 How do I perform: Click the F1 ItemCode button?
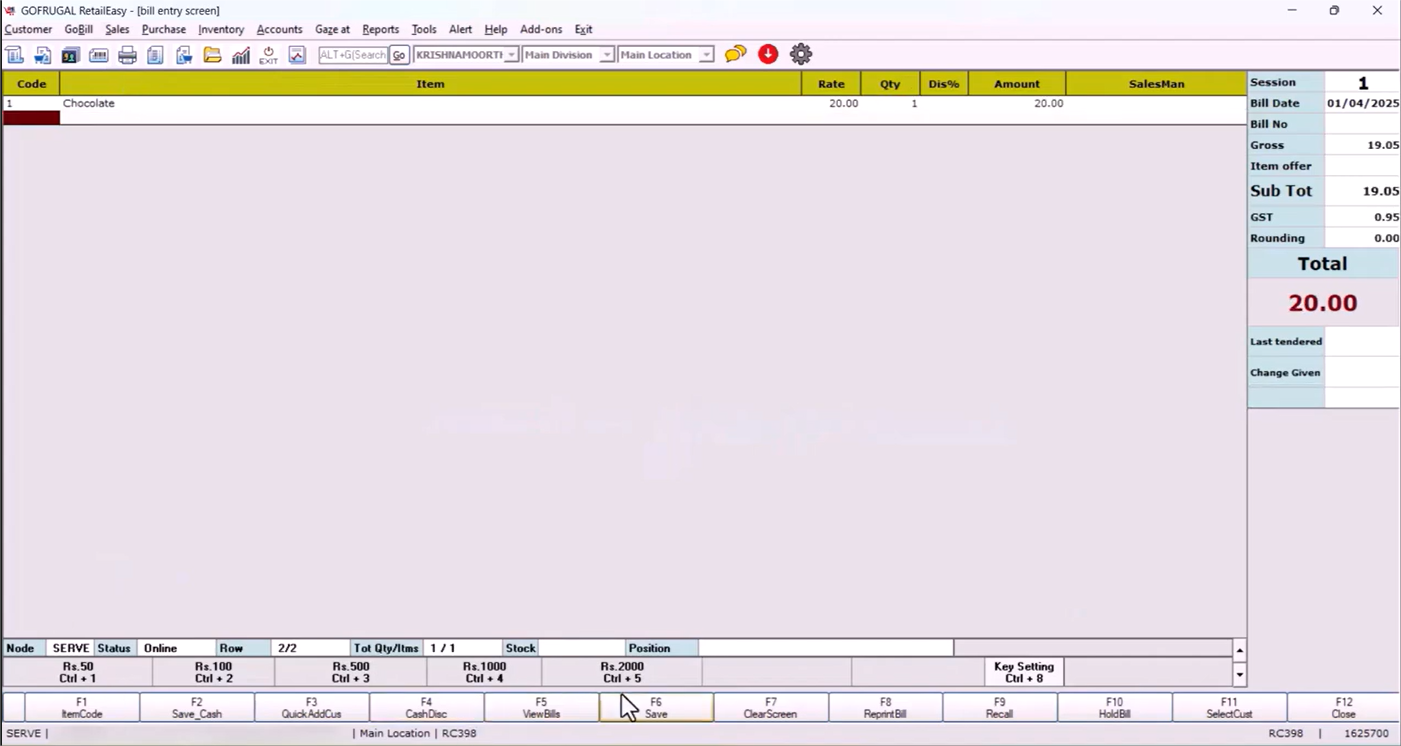click(x=82, y=708)
